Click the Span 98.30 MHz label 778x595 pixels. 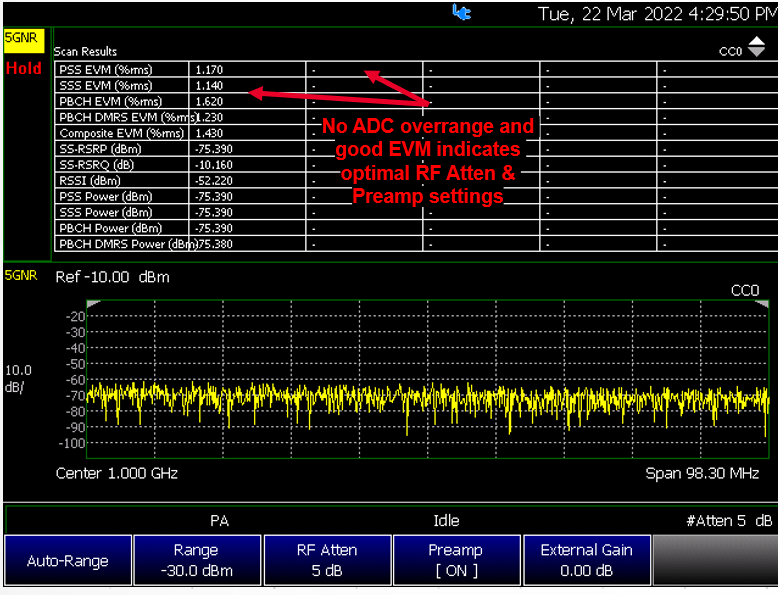[702, 473]
